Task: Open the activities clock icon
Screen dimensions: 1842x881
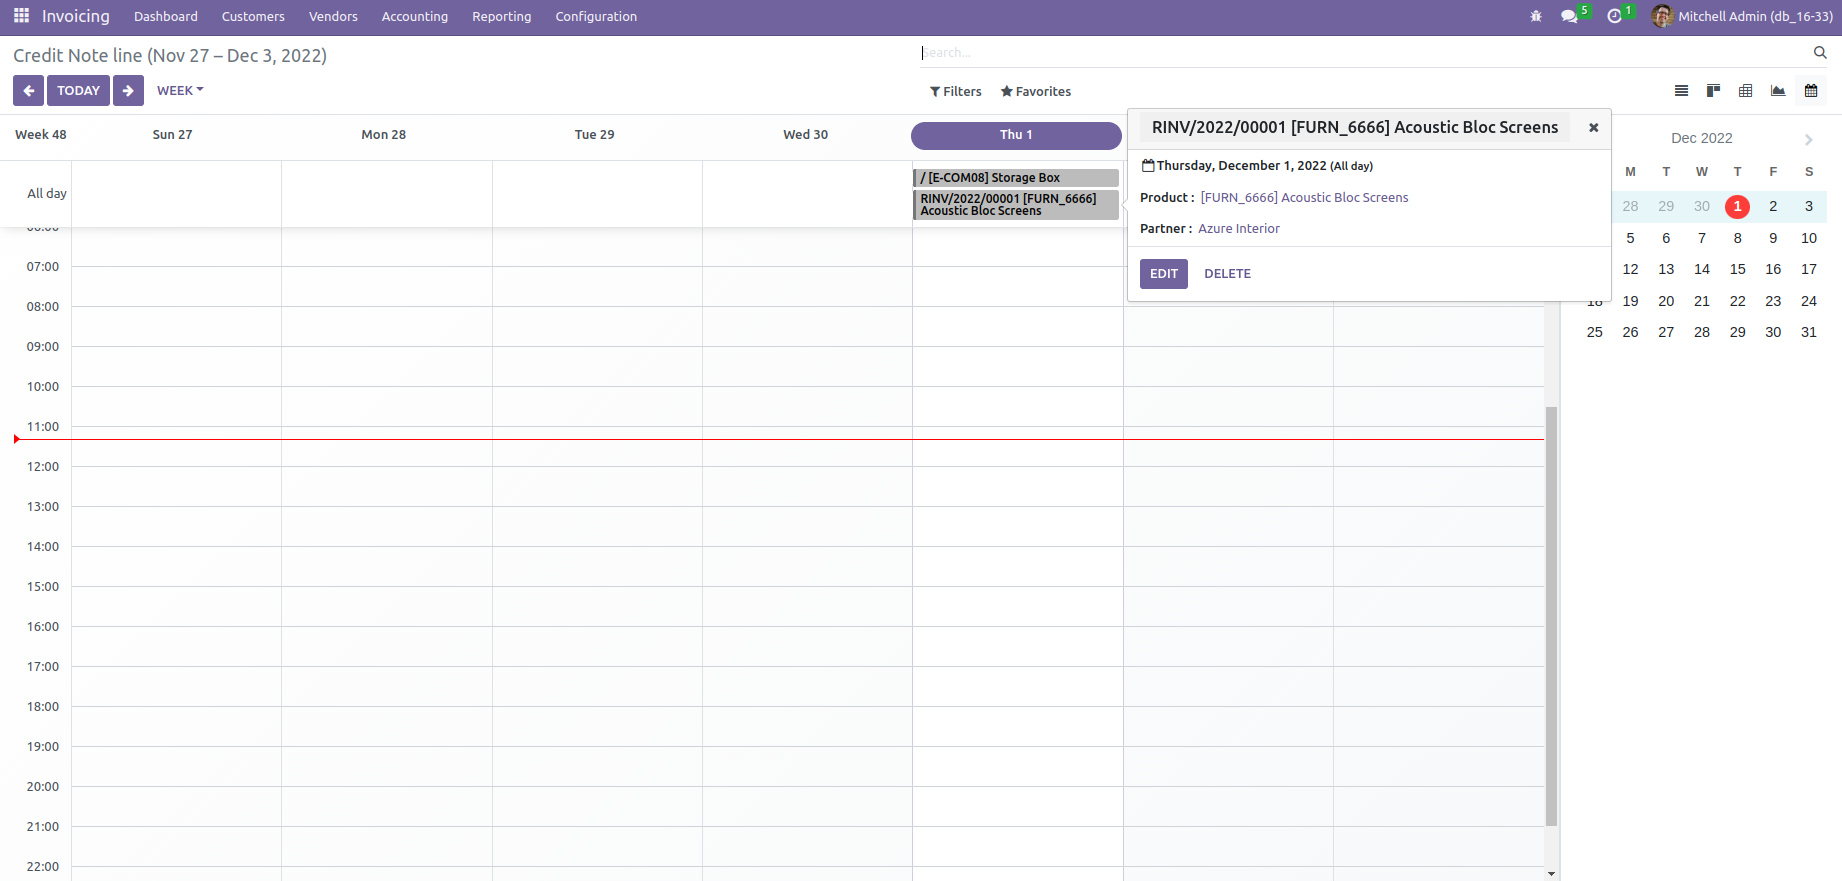Action: click(x=1614, y=16)
